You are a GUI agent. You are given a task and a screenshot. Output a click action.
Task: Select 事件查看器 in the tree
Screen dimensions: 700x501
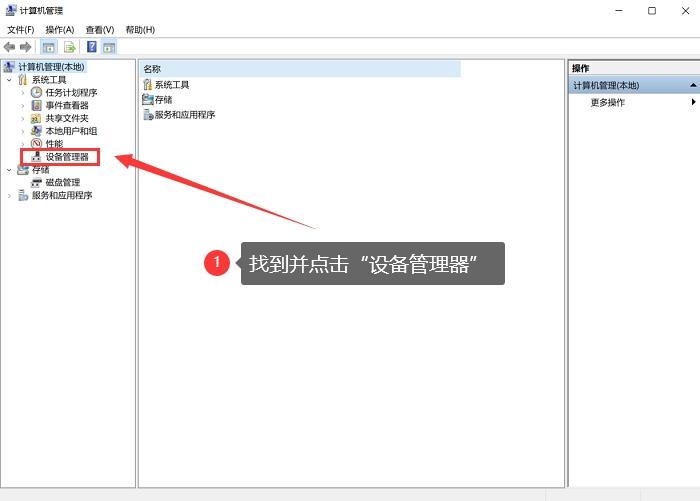(x=67, y=105)
